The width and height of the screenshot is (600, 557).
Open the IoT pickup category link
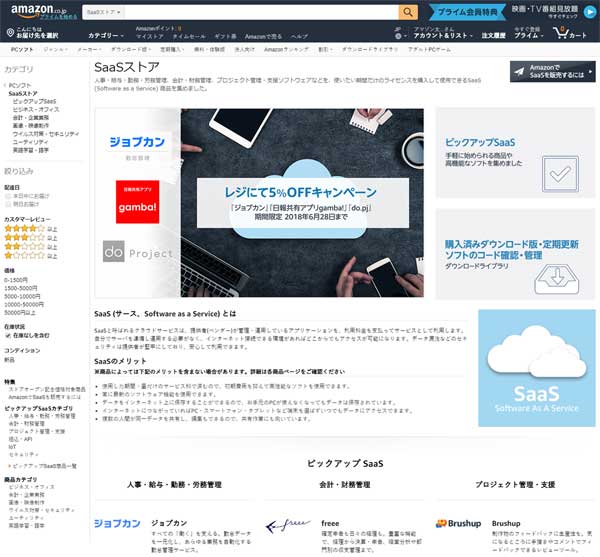pyautogui.click(x=13, y=447)
